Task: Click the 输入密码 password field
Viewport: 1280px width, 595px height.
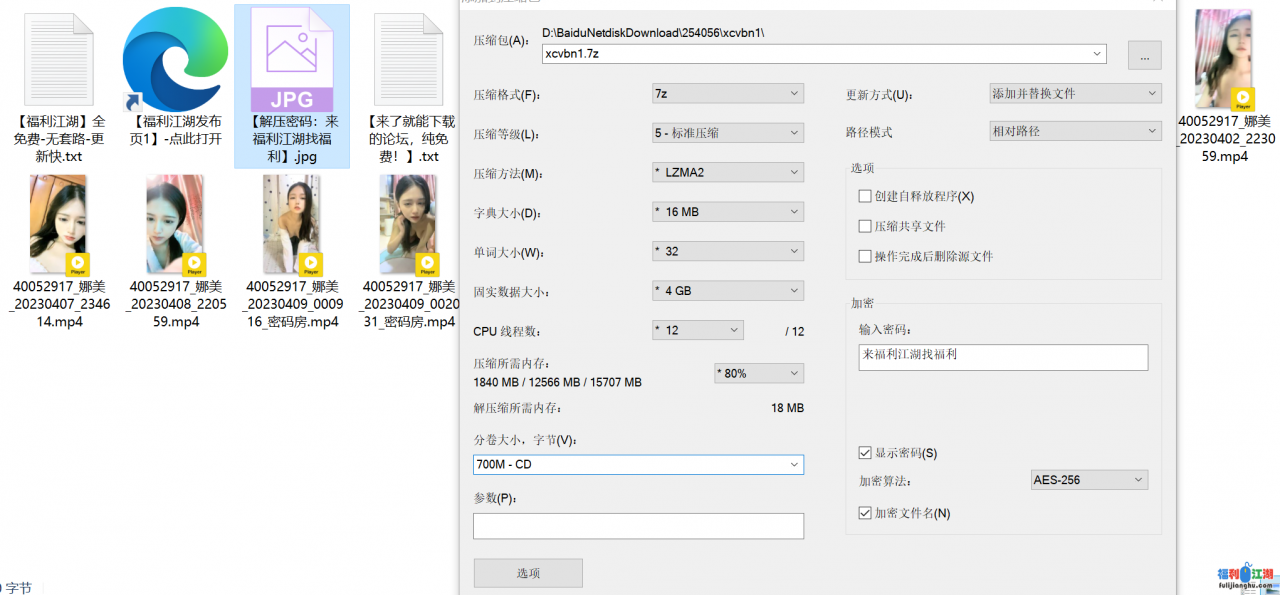Action: [x=1003, y=357]
